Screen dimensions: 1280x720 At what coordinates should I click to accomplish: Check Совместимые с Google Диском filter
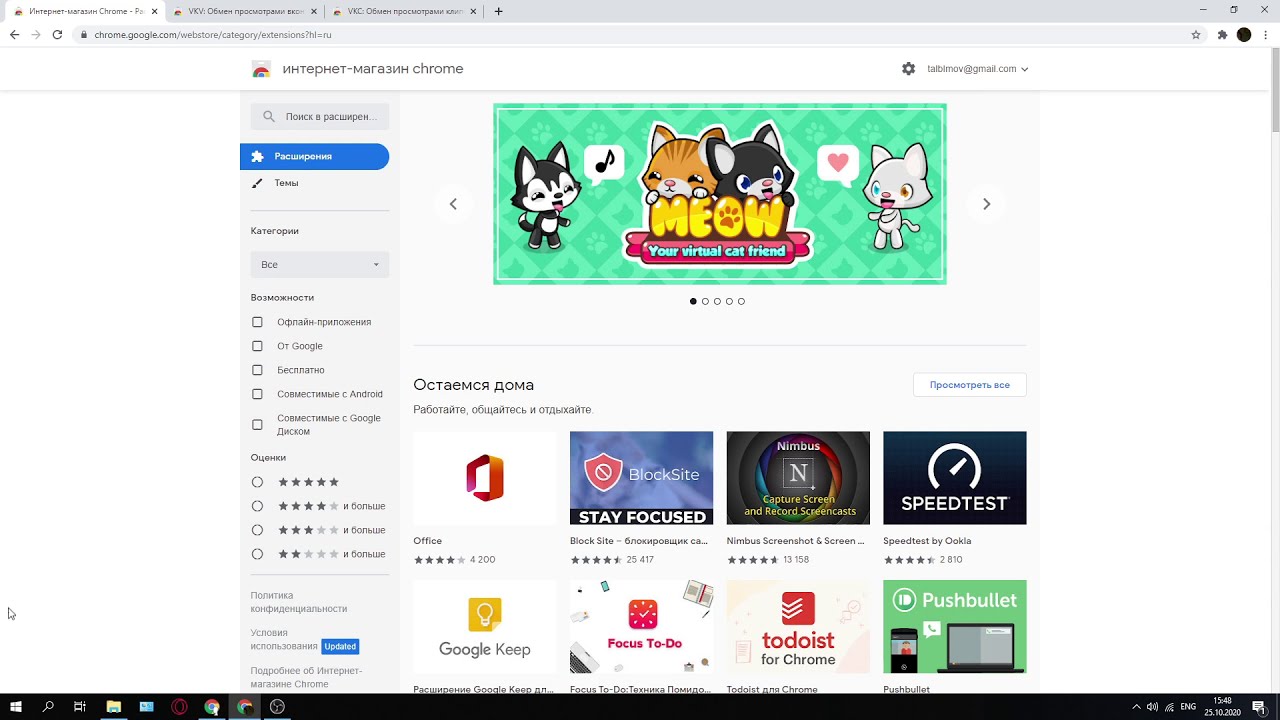coord(257,425)
